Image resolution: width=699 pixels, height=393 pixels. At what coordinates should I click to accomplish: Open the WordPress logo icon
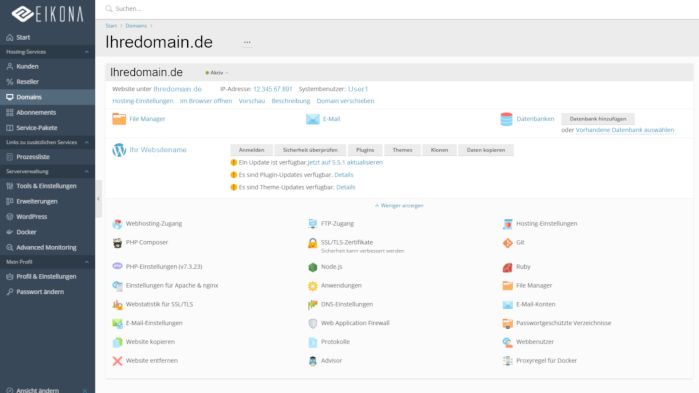(119, 150)
